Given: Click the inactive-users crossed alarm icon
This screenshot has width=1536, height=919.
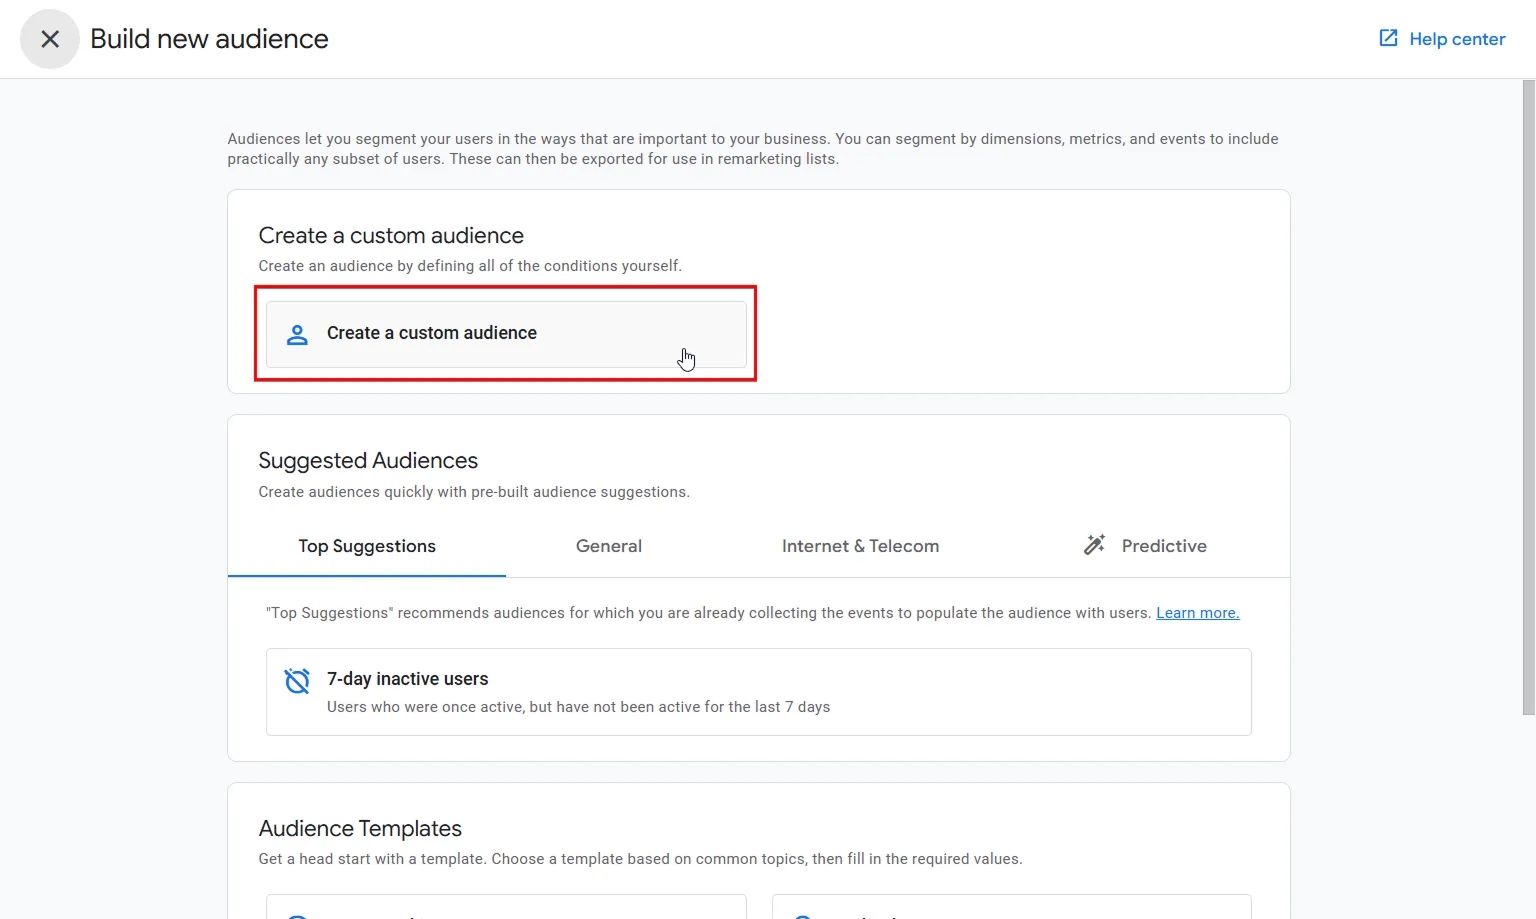Looking at the screenshot, I should click(297, 681).
